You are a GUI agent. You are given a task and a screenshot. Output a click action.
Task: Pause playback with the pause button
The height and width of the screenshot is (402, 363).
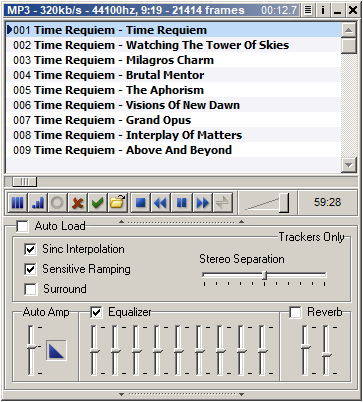[x=182, y=203]
